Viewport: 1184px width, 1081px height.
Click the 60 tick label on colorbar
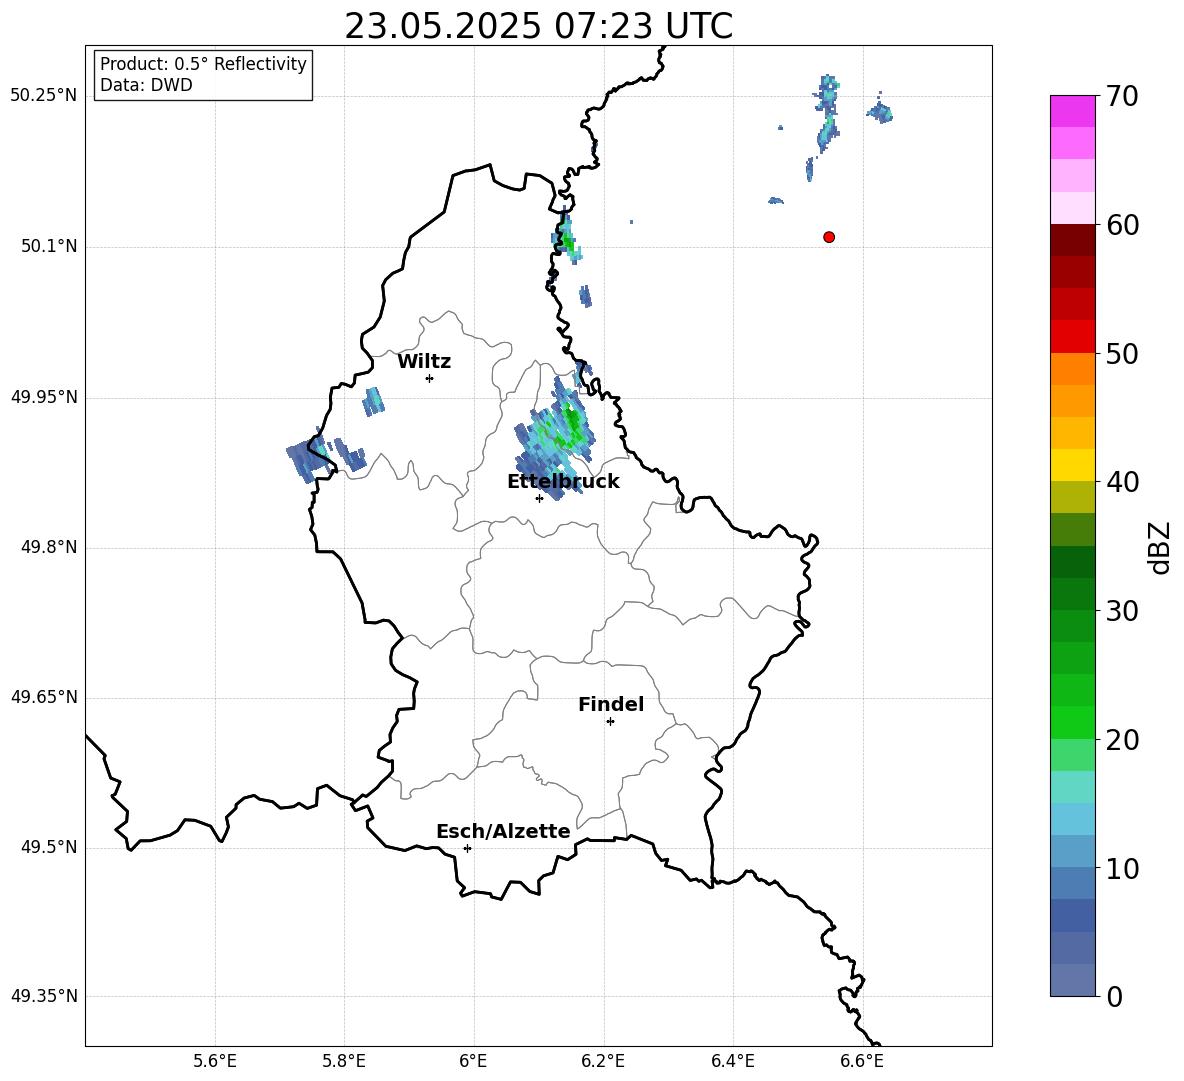[x=1122, y=225]
